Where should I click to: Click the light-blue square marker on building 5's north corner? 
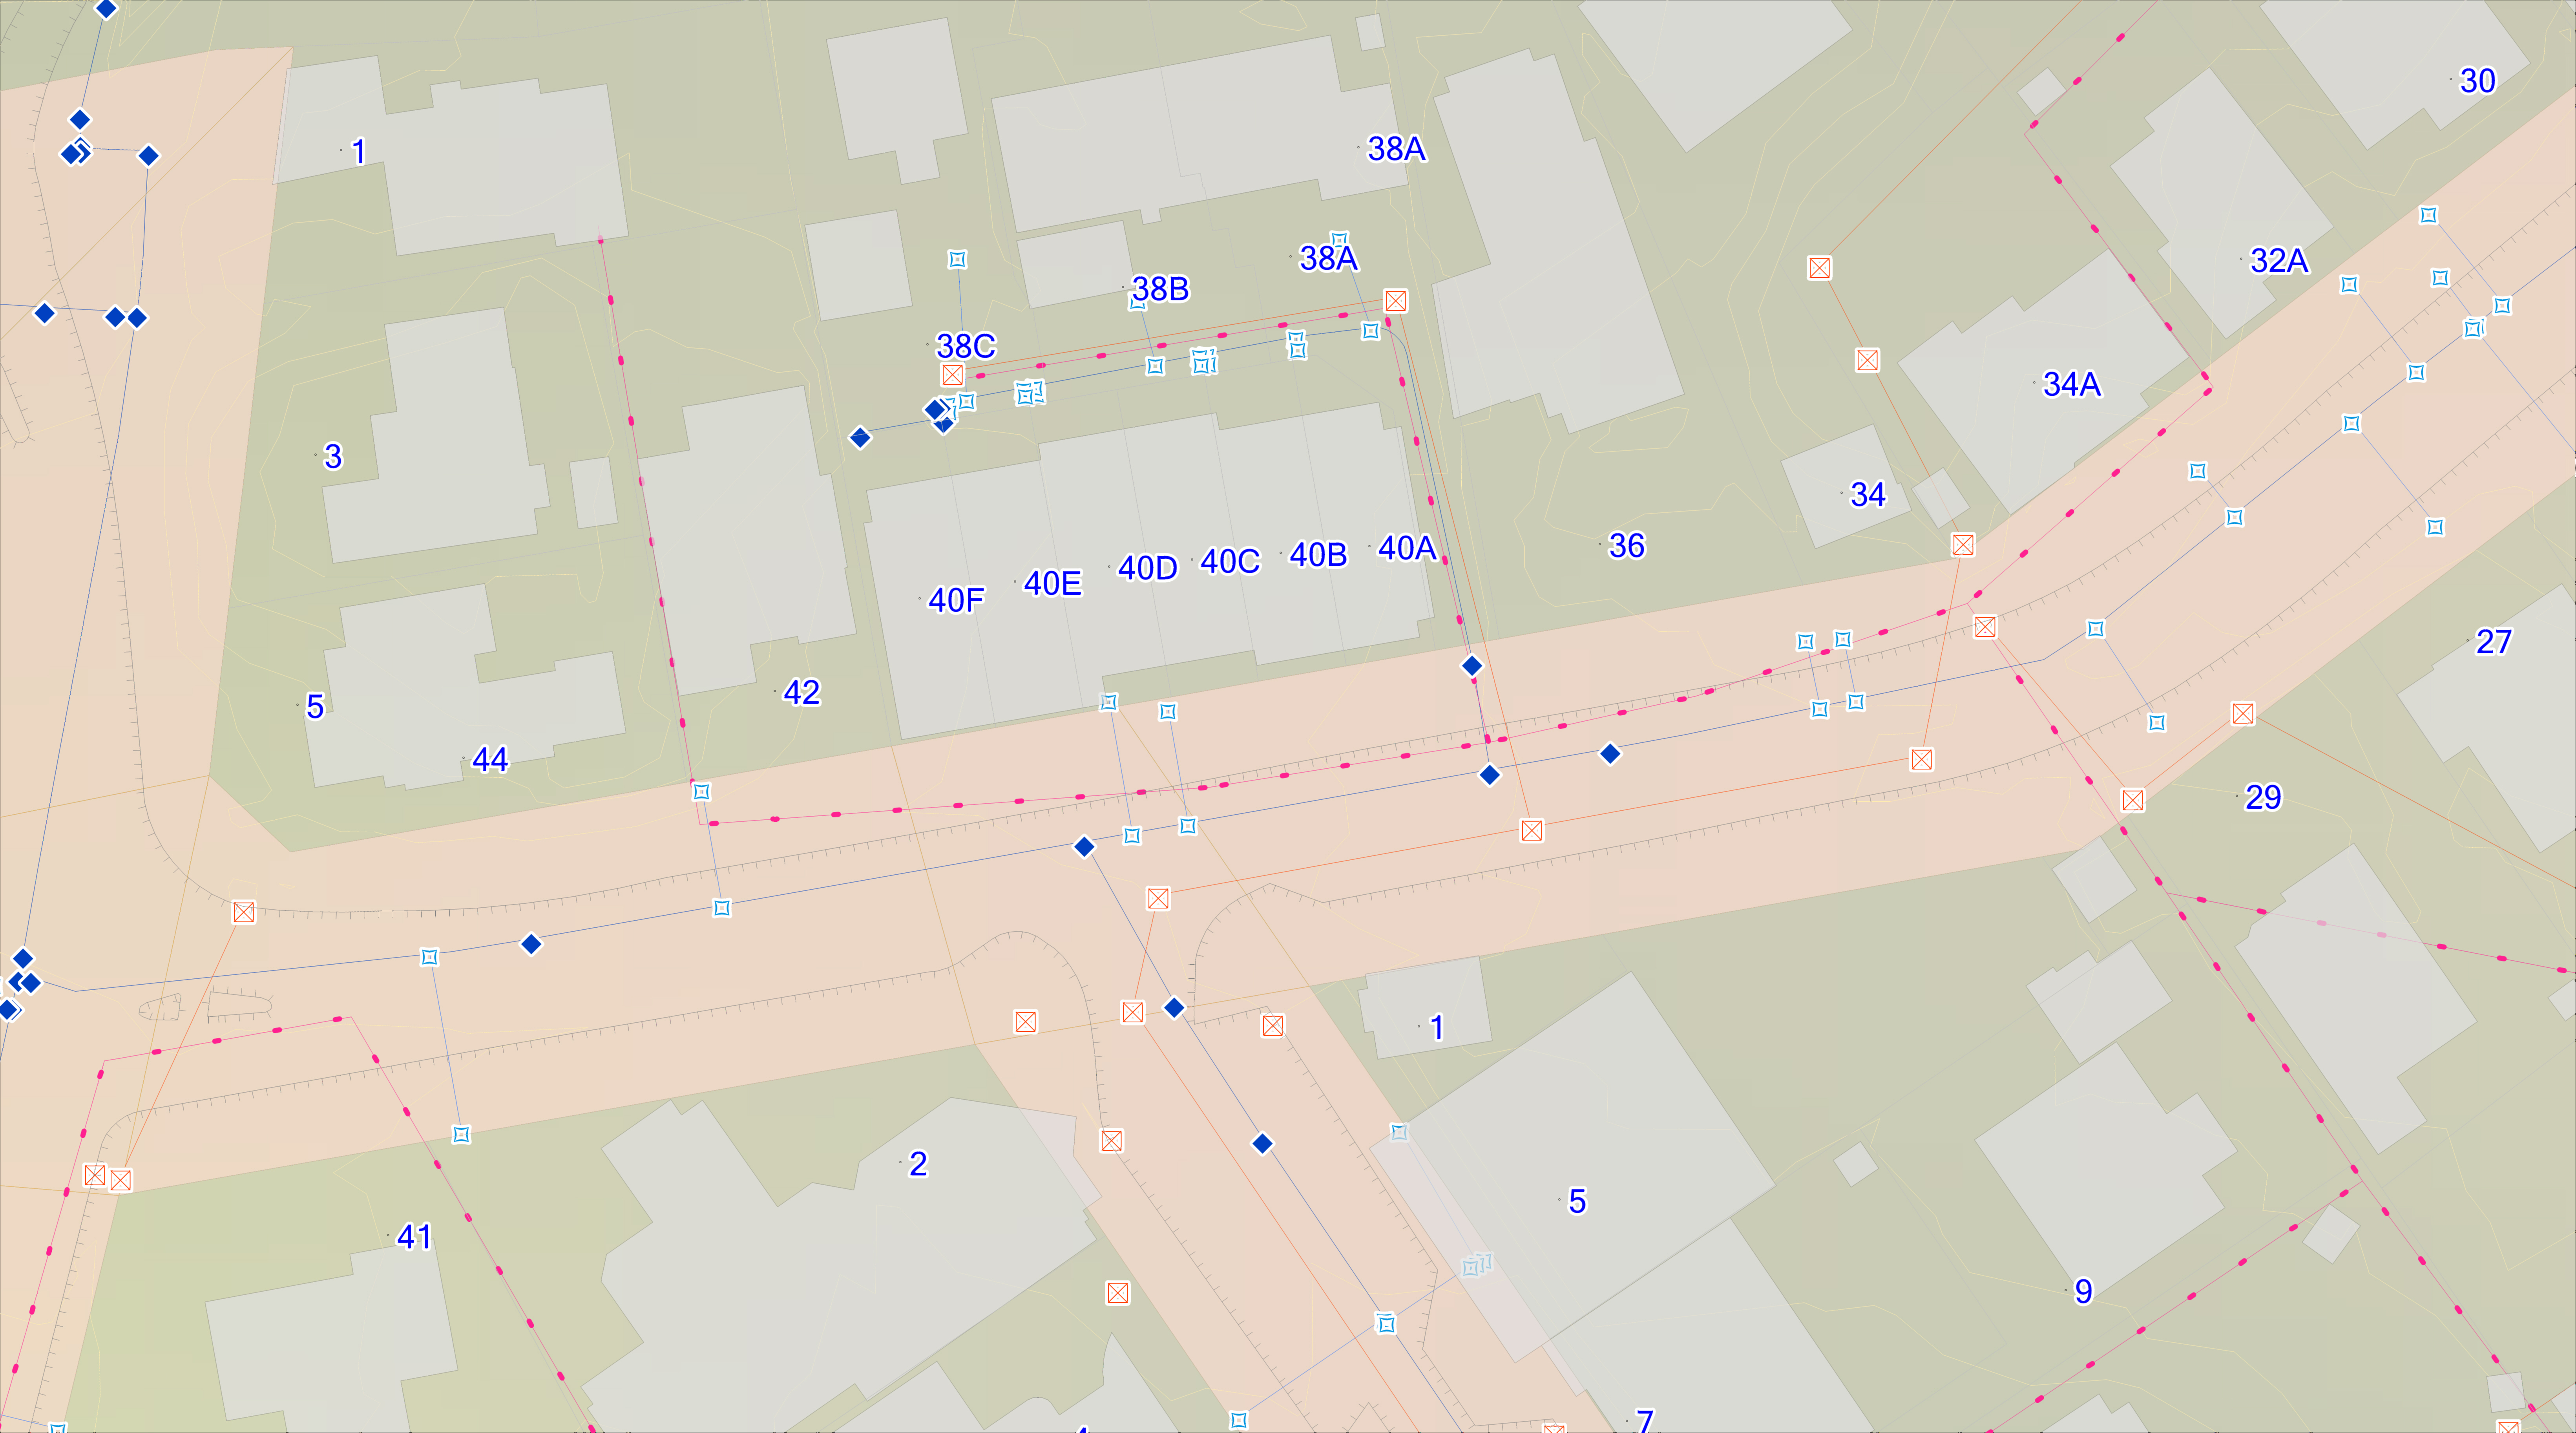[1399, 1132]
